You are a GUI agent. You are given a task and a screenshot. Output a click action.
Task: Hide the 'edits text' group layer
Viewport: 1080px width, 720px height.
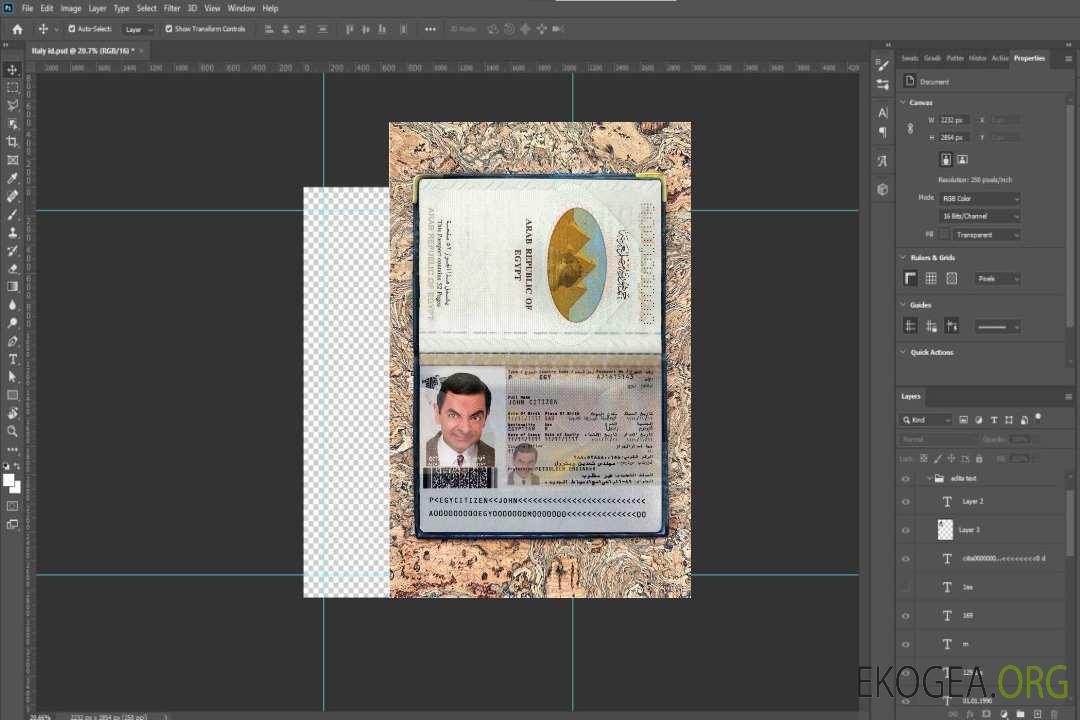click(x=906, y=479)
